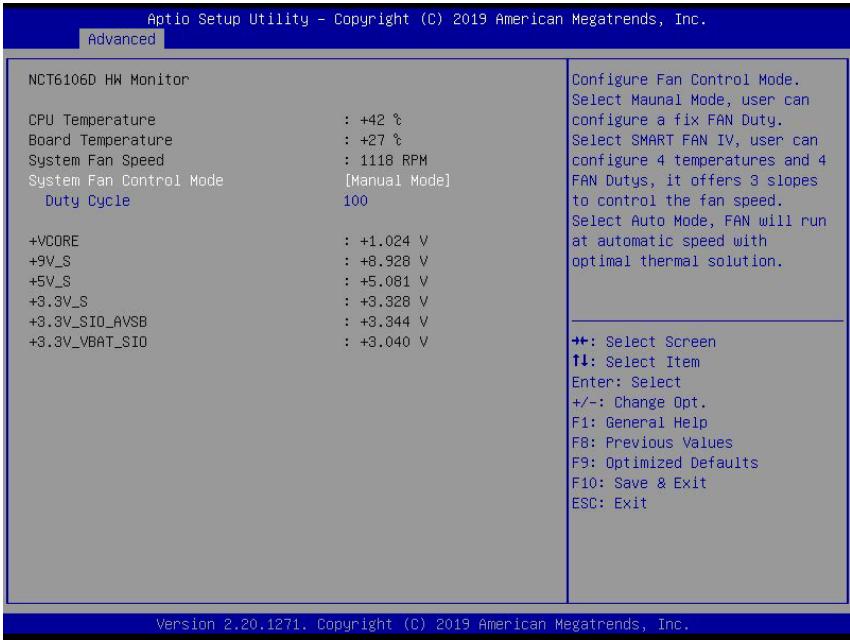
Task: Select the Duty Cycle option
Action: [87, 201]
